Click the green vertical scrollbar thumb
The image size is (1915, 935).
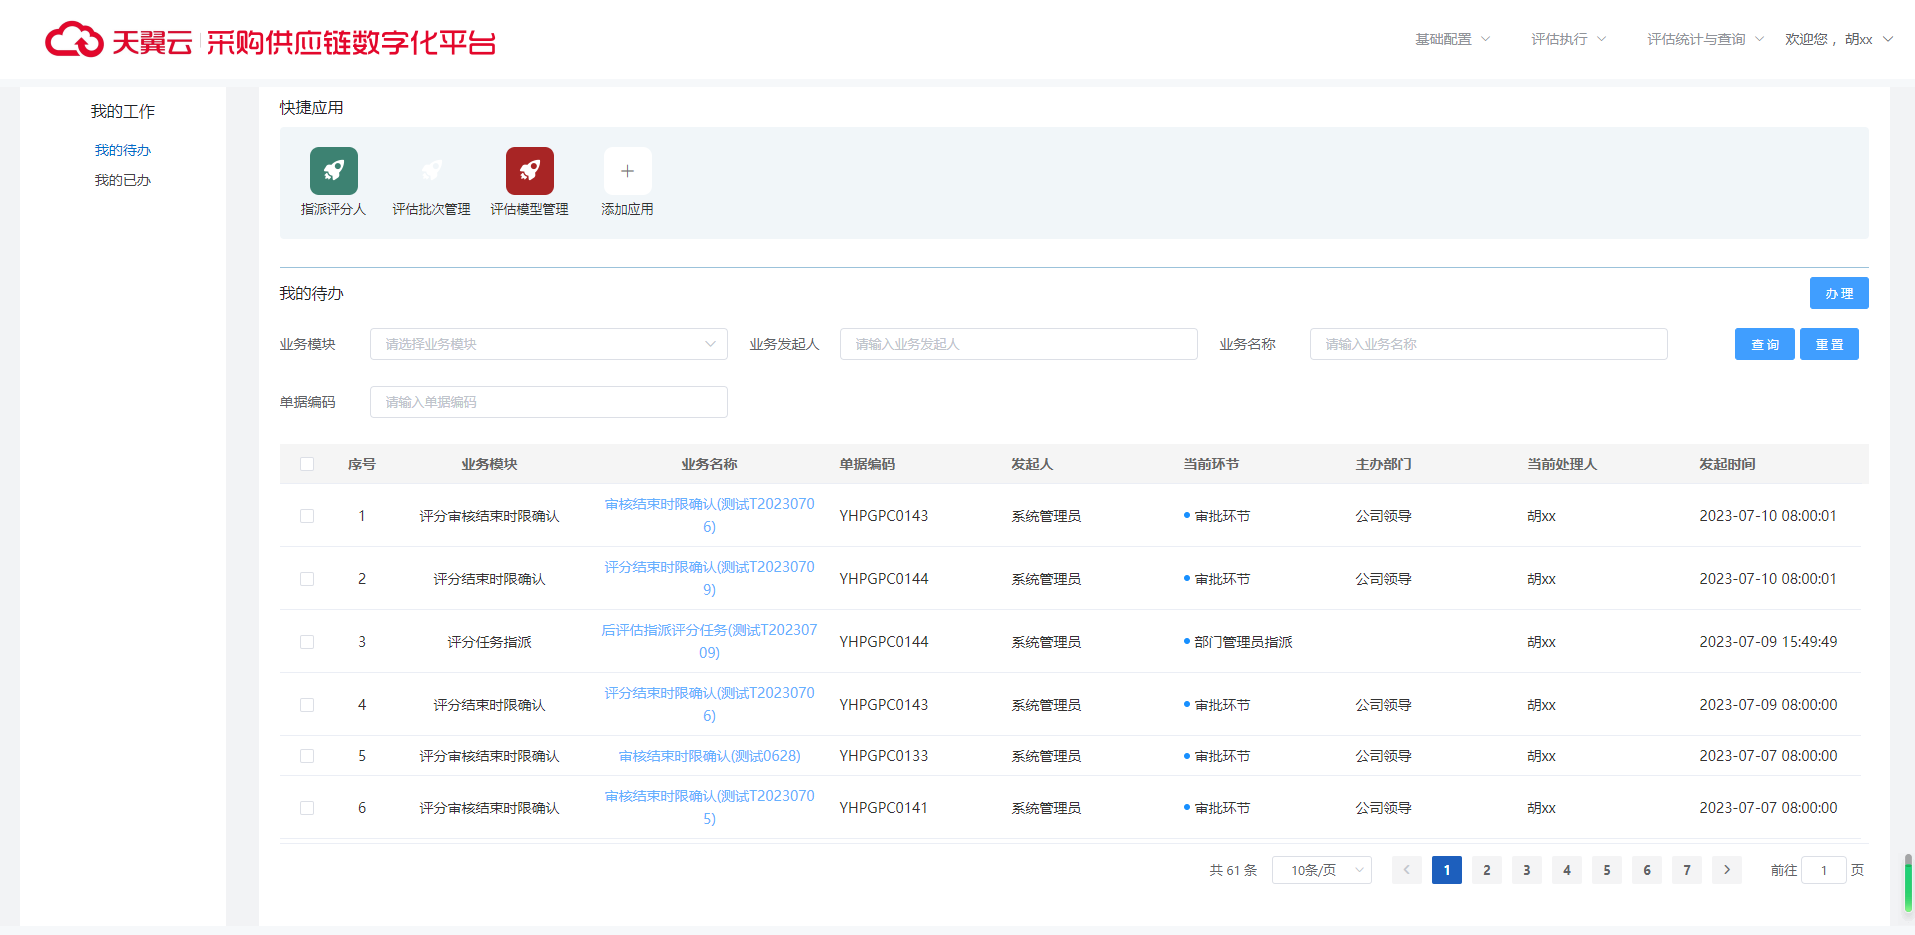click(1908, 883)
